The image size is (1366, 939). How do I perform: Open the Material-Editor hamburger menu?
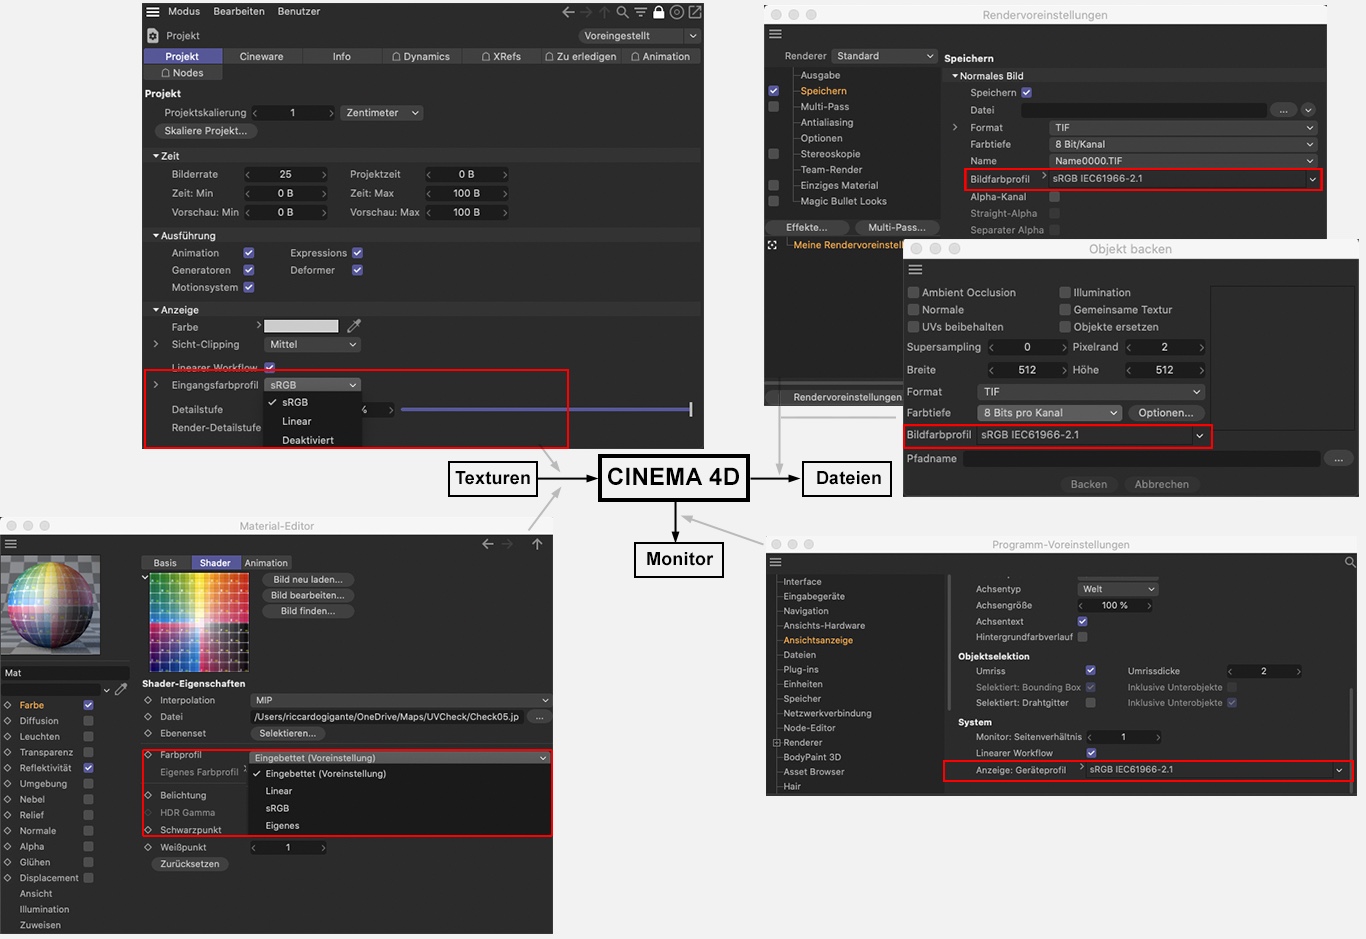[x=11, y=544]
